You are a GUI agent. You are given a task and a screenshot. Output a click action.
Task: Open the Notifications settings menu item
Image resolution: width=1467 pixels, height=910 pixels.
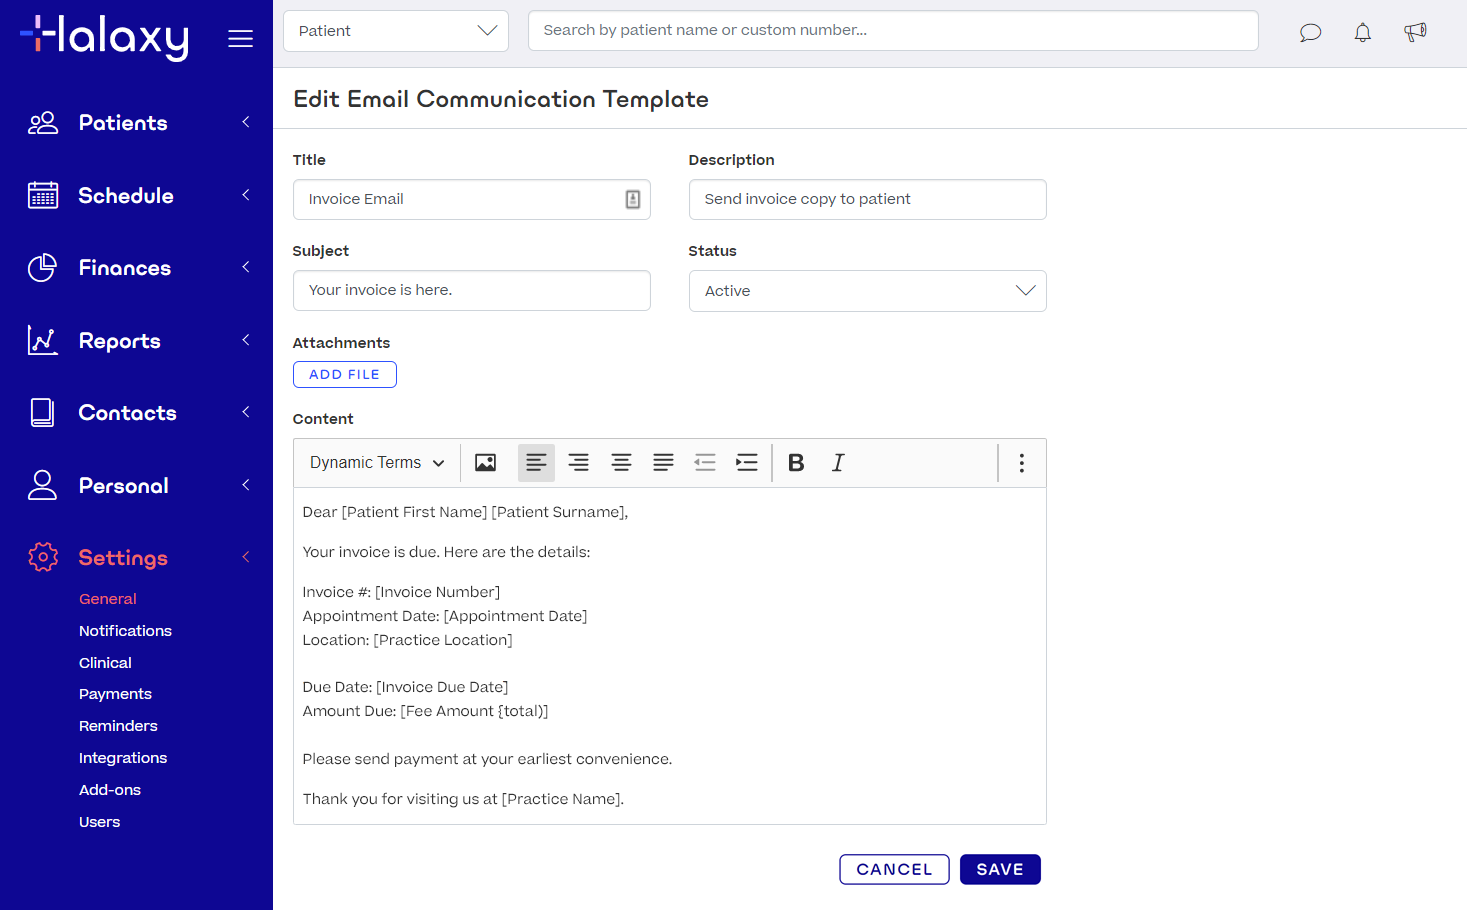pos(125,630)
